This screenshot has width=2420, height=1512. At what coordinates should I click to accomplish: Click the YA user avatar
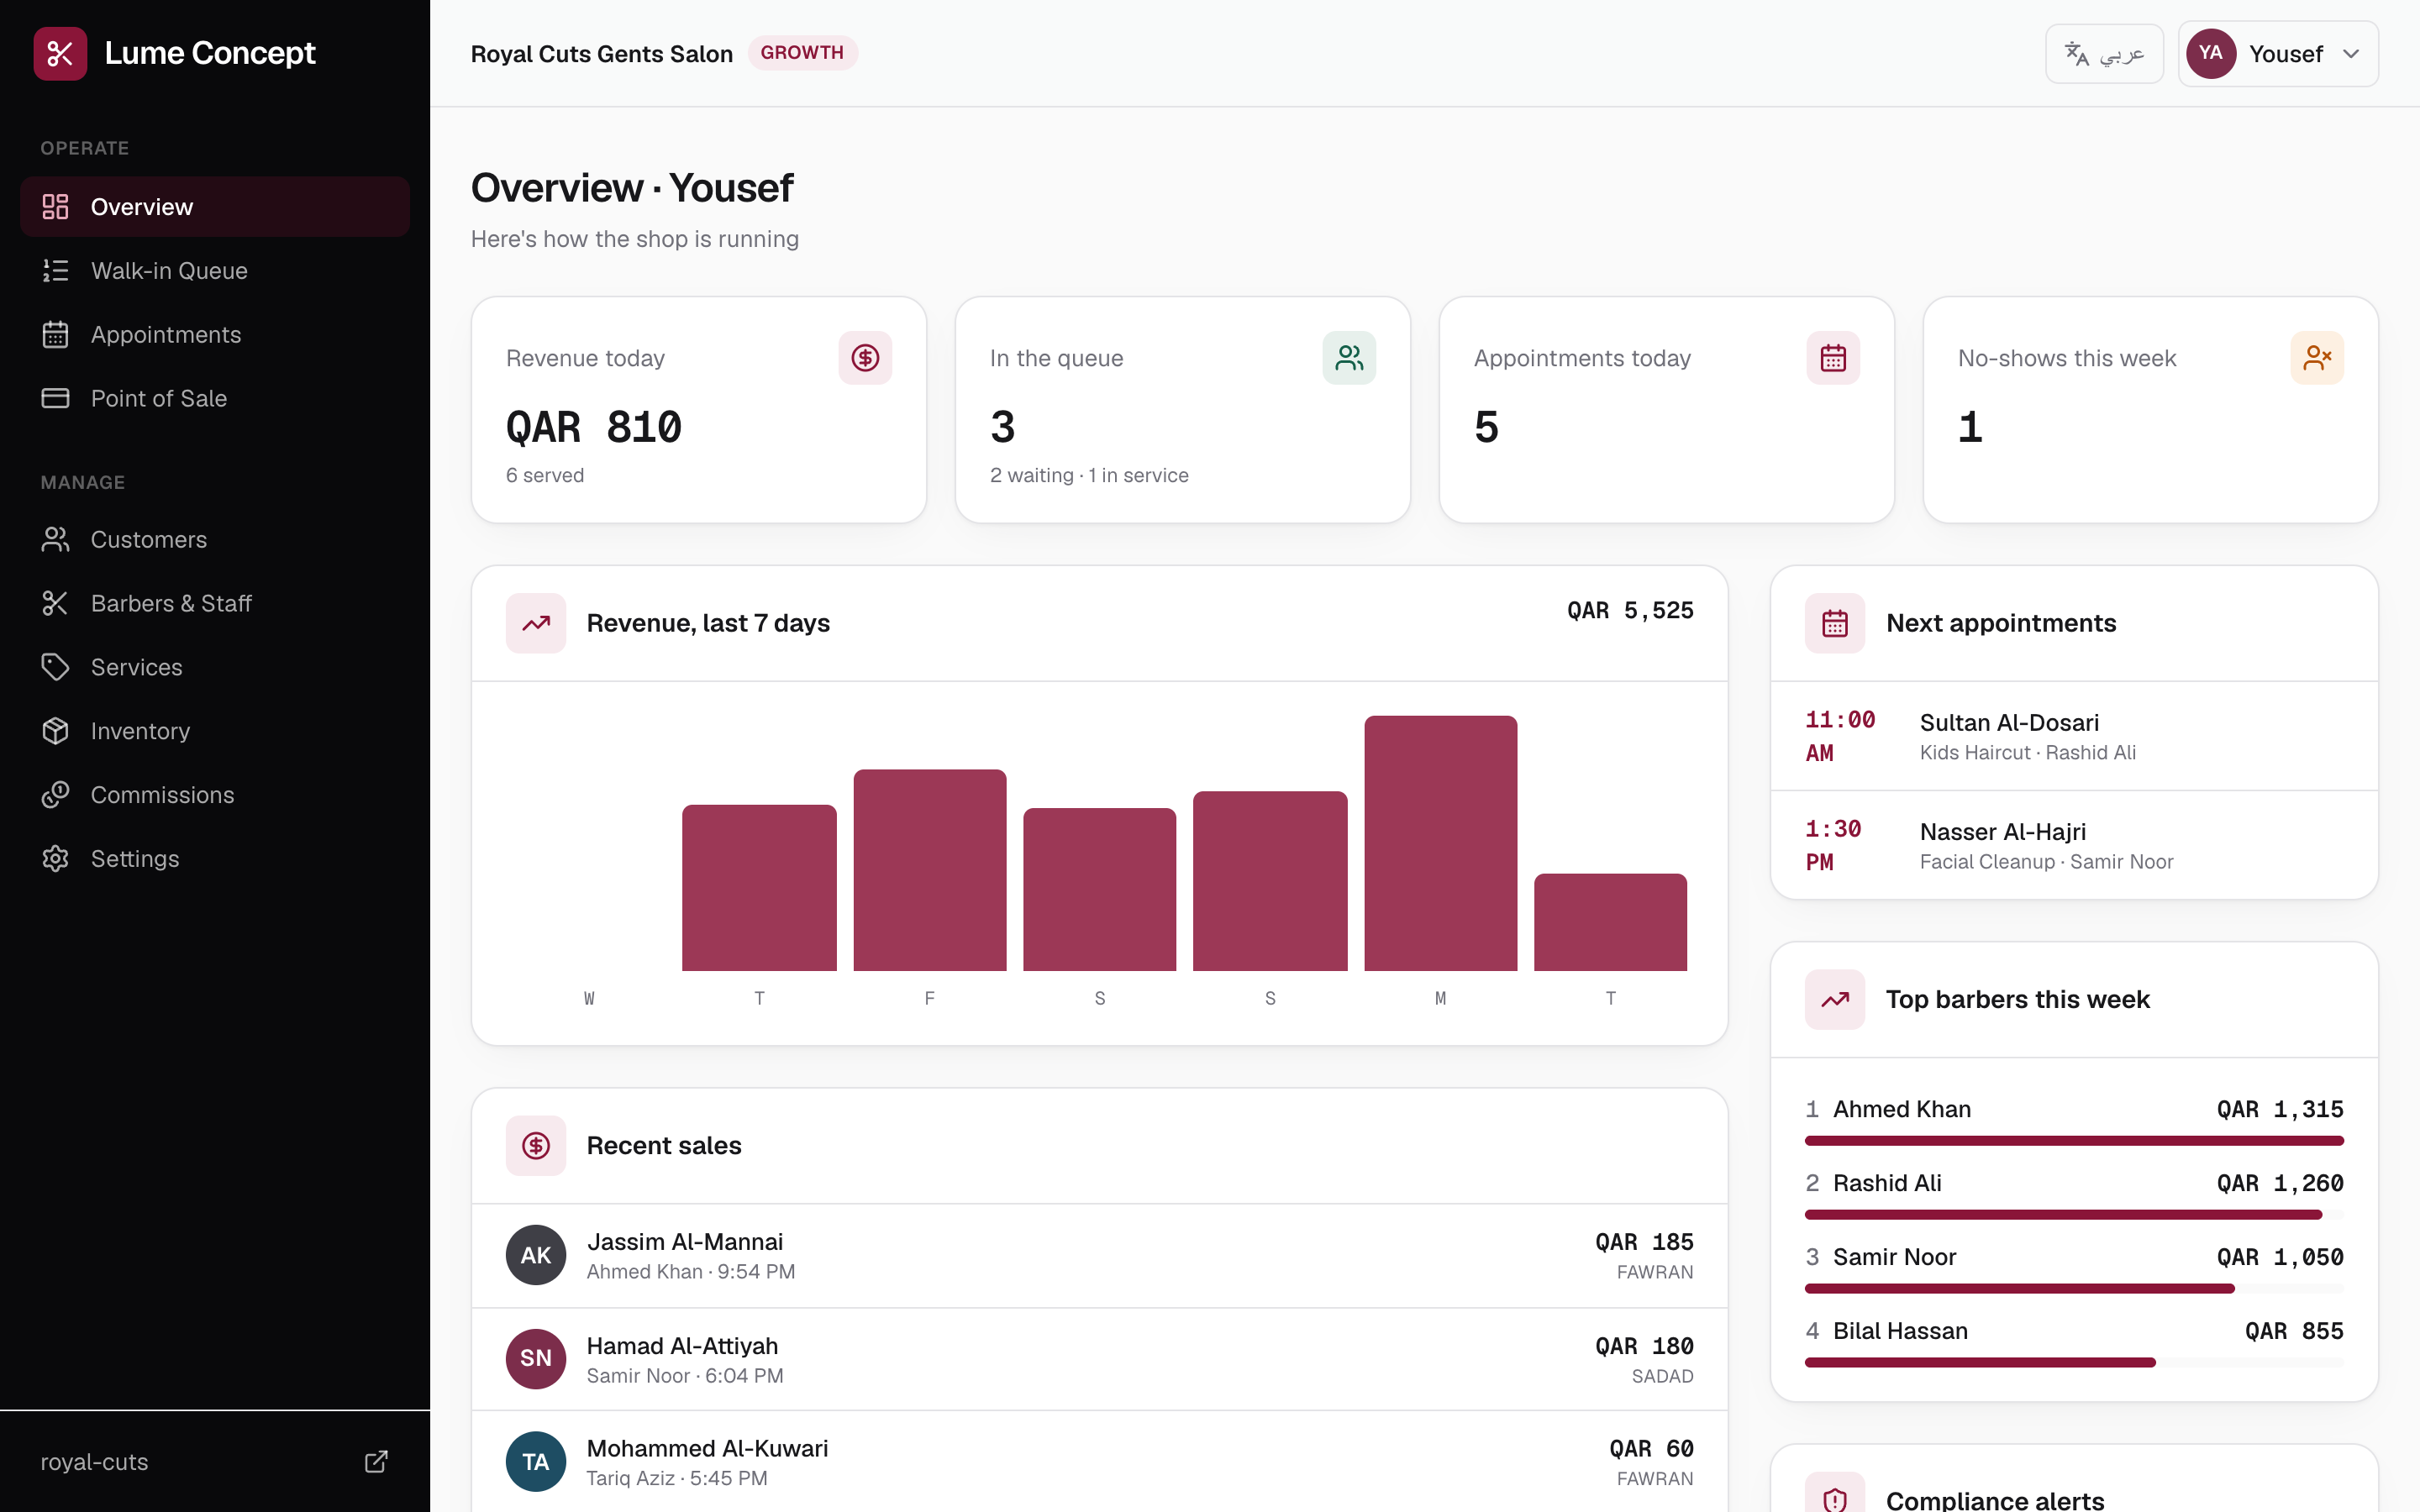[x=2211, y=54]
